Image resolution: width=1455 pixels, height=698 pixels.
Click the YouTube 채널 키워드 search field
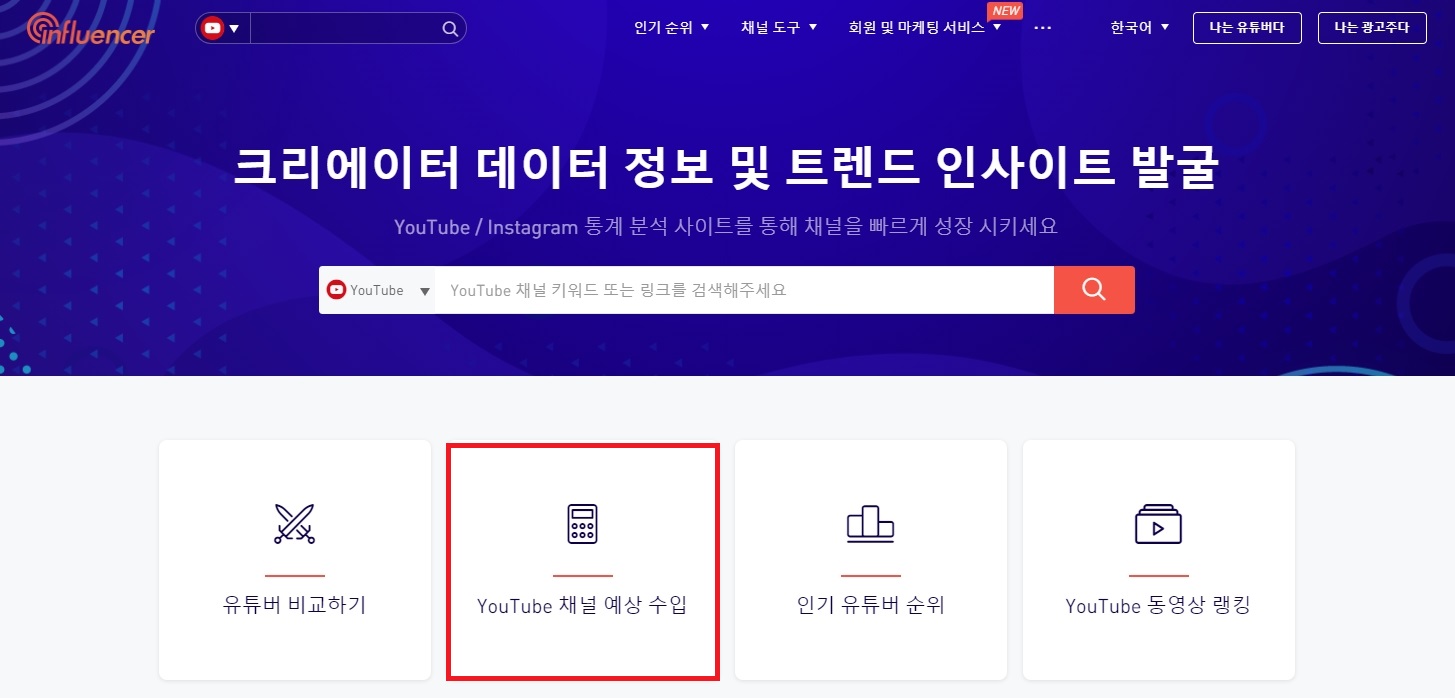click(x=744, y=290)
